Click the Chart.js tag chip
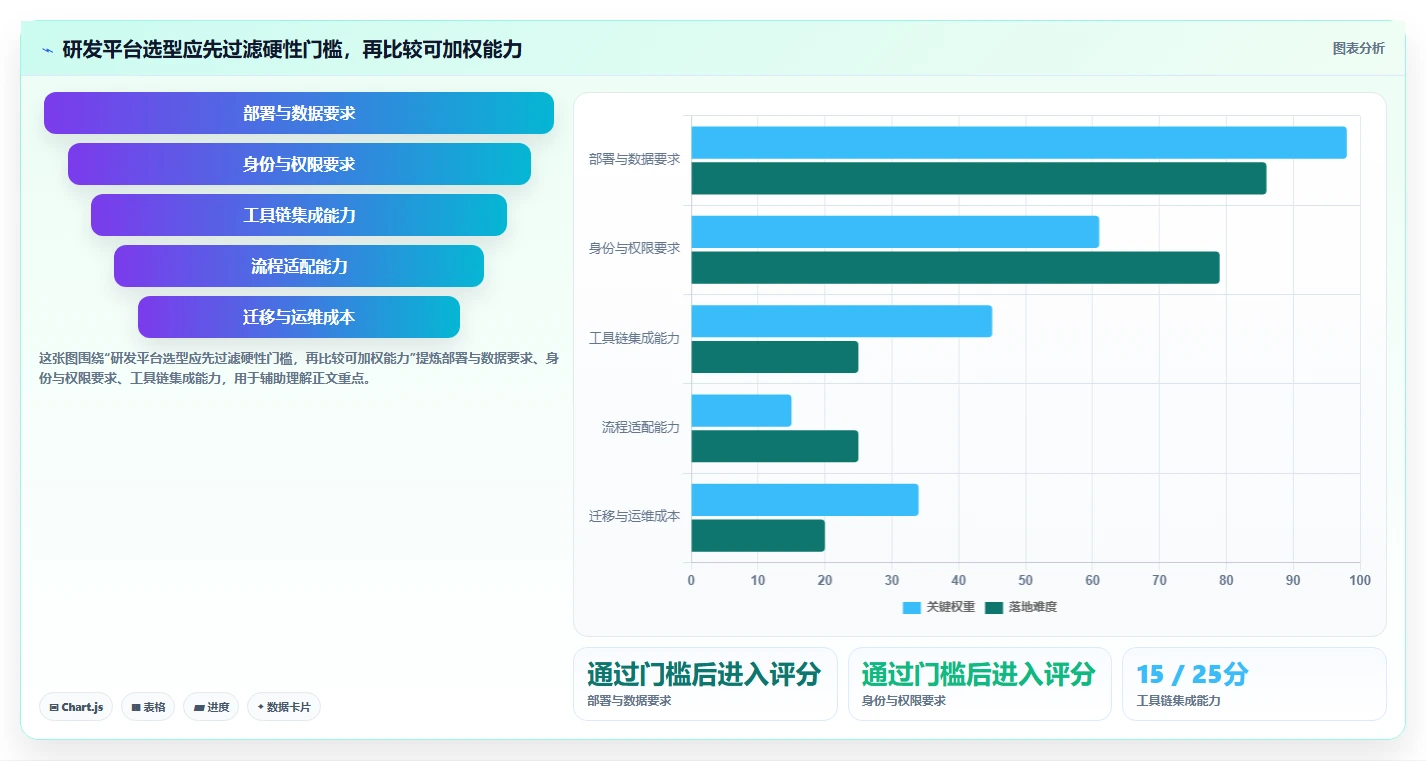Screen dimensions: 1426x761 [x=77, y=707]
